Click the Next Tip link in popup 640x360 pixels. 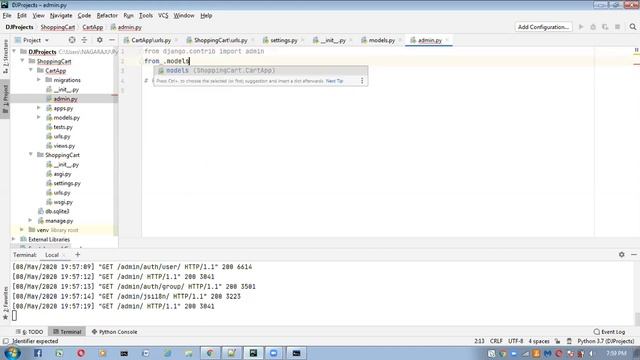(334, 81)
